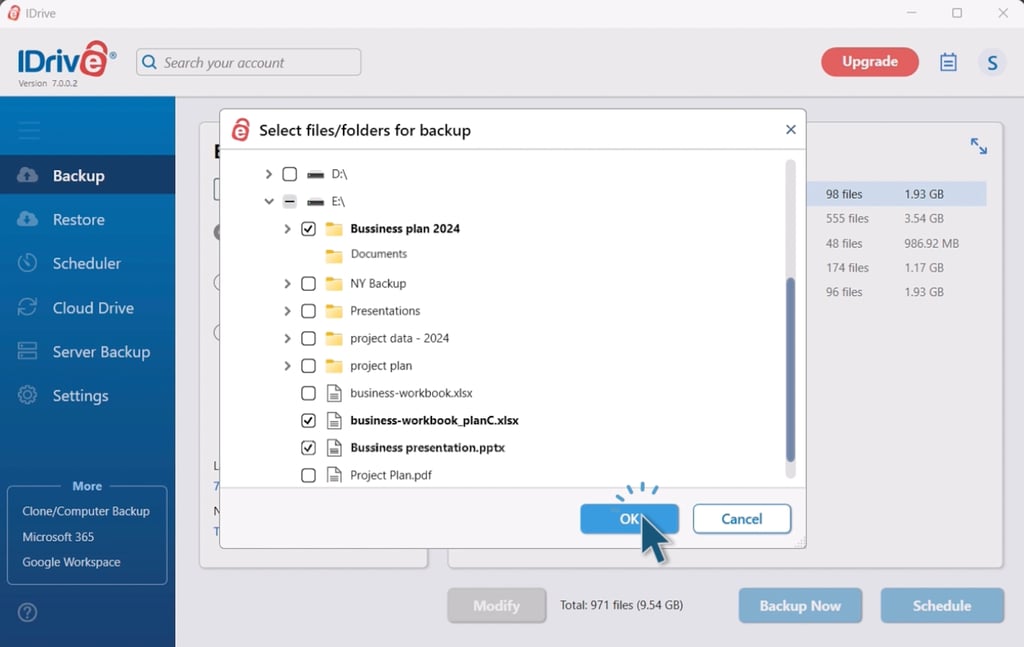
Task: Click OK to confirm file selection
Action: click(629, 519)
